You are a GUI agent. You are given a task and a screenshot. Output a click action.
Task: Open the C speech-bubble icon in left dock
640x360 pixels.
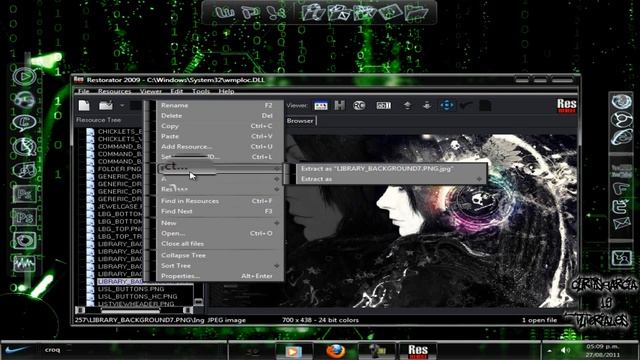24,123
